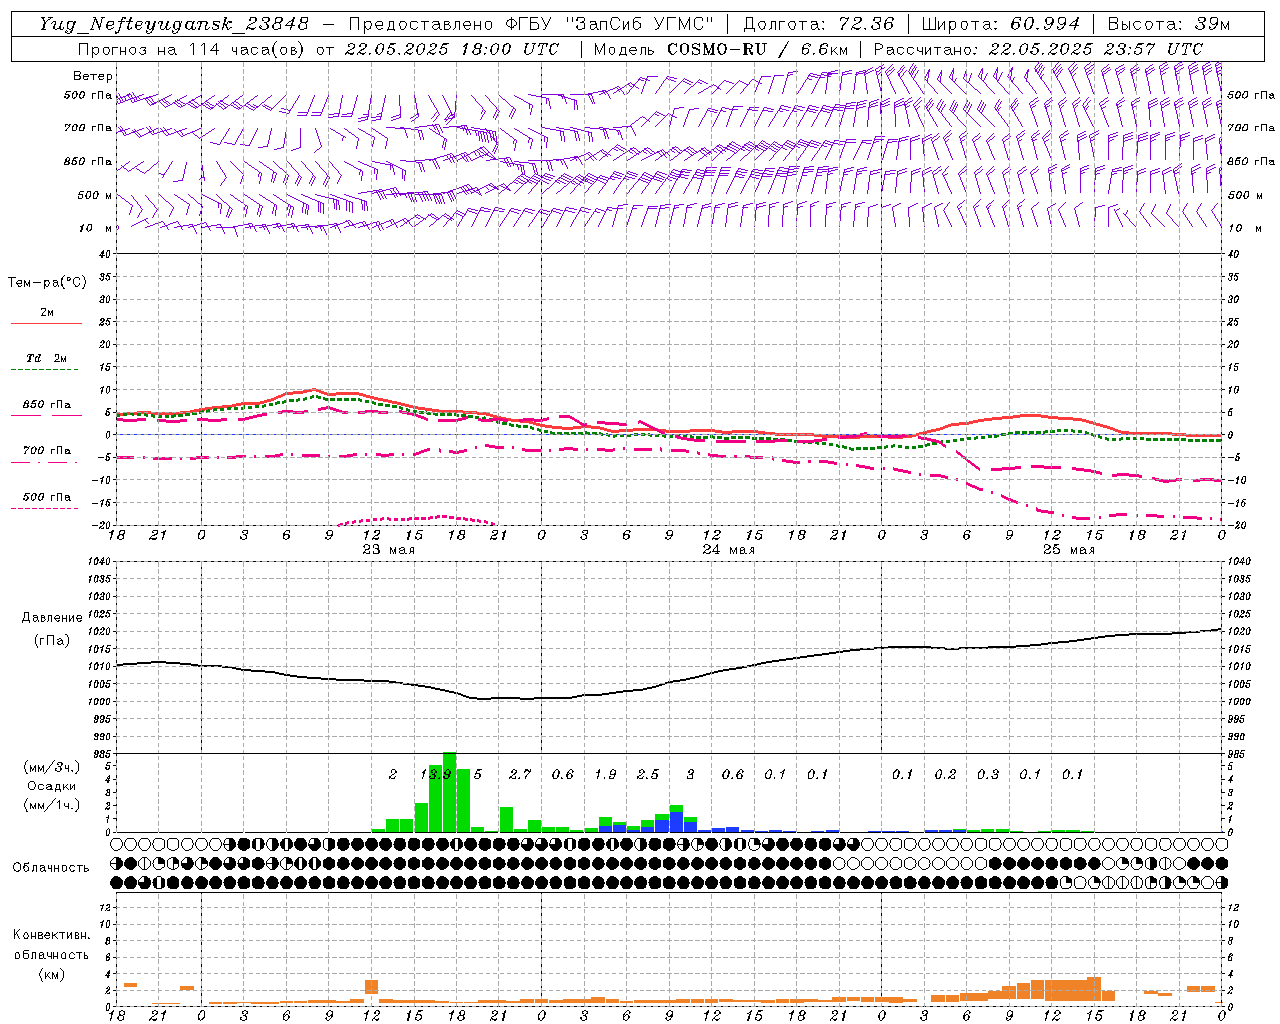Click the 10 м wind level label on left
The height and width of the screenshot is (1024, 1280).
point(96,228)
